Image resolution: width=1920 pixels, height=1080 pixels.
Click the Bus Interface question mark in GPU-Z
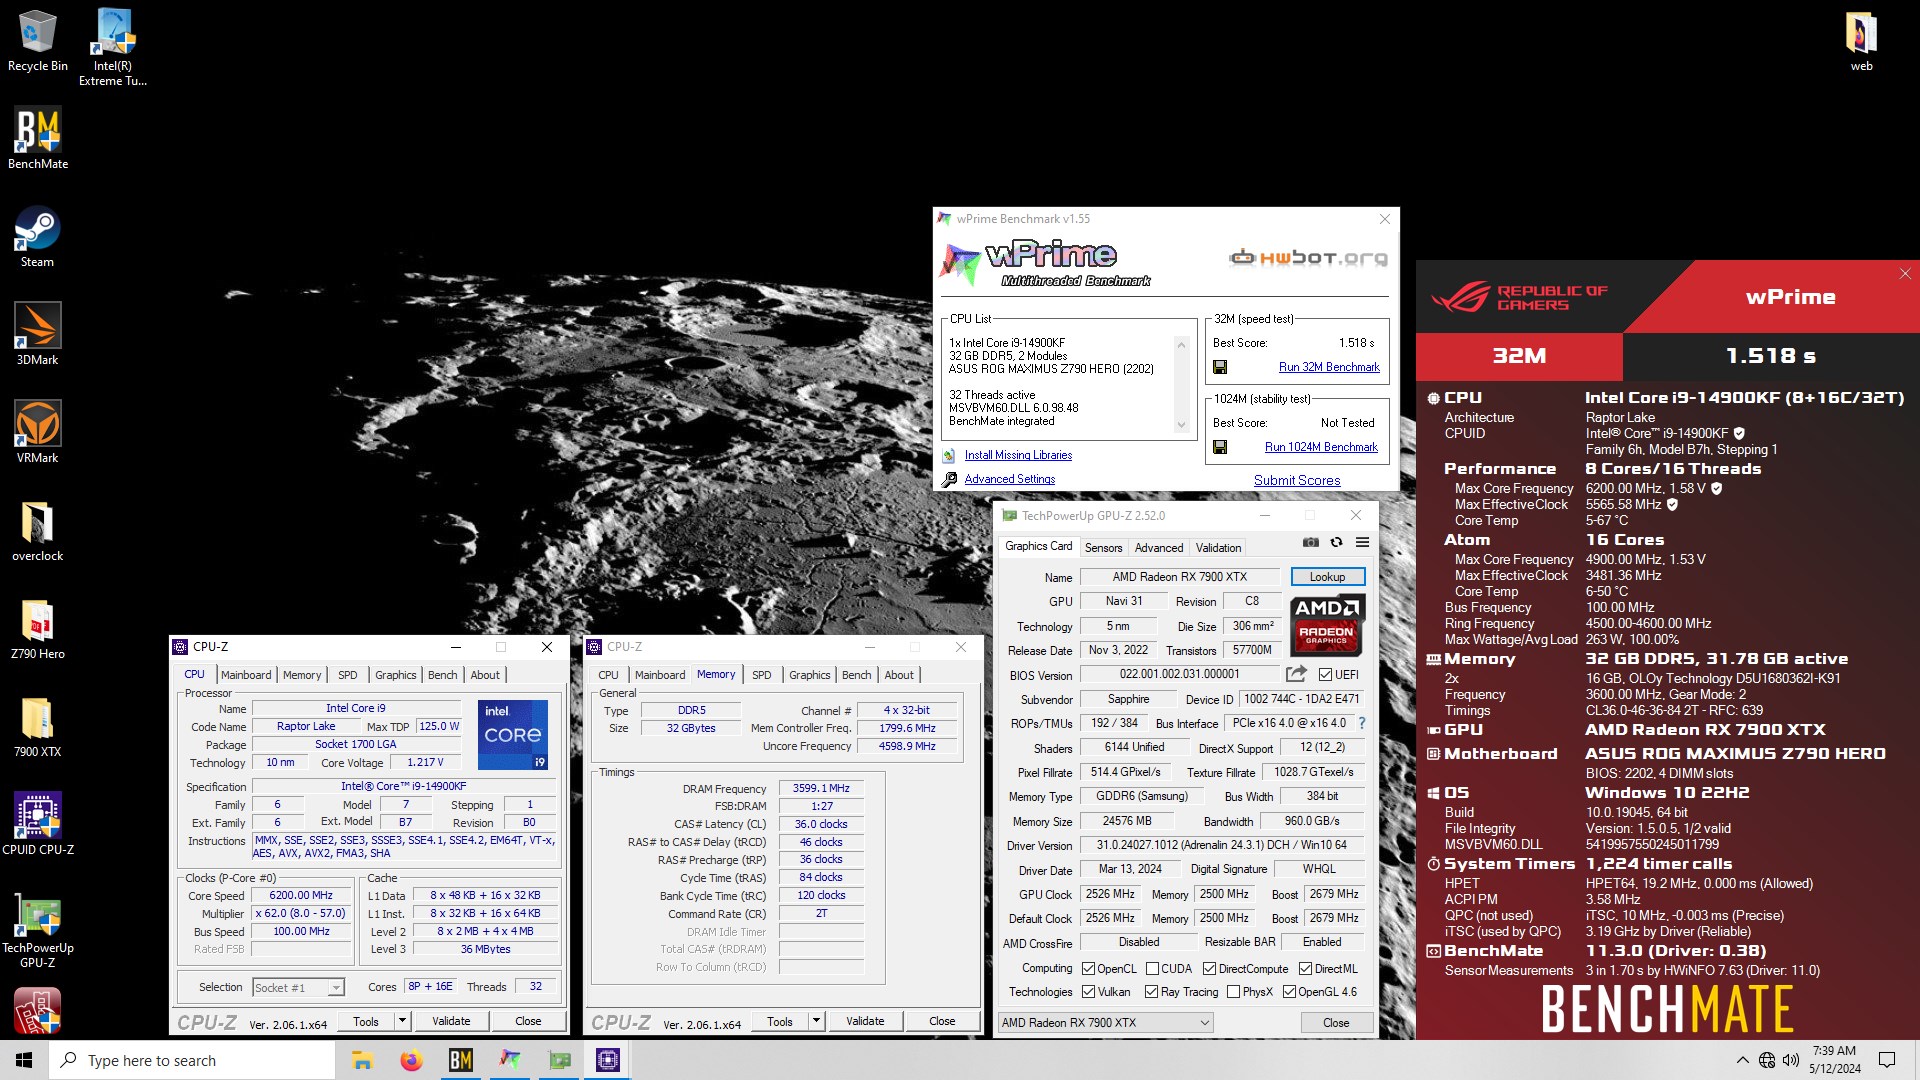1361,723
